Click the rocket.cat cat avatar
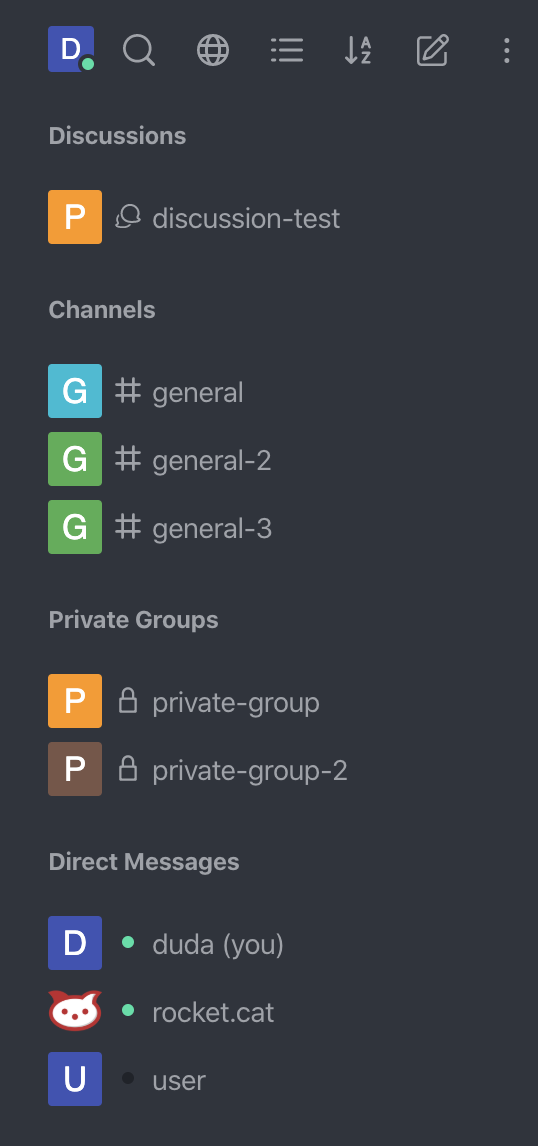 point(75,1011)
